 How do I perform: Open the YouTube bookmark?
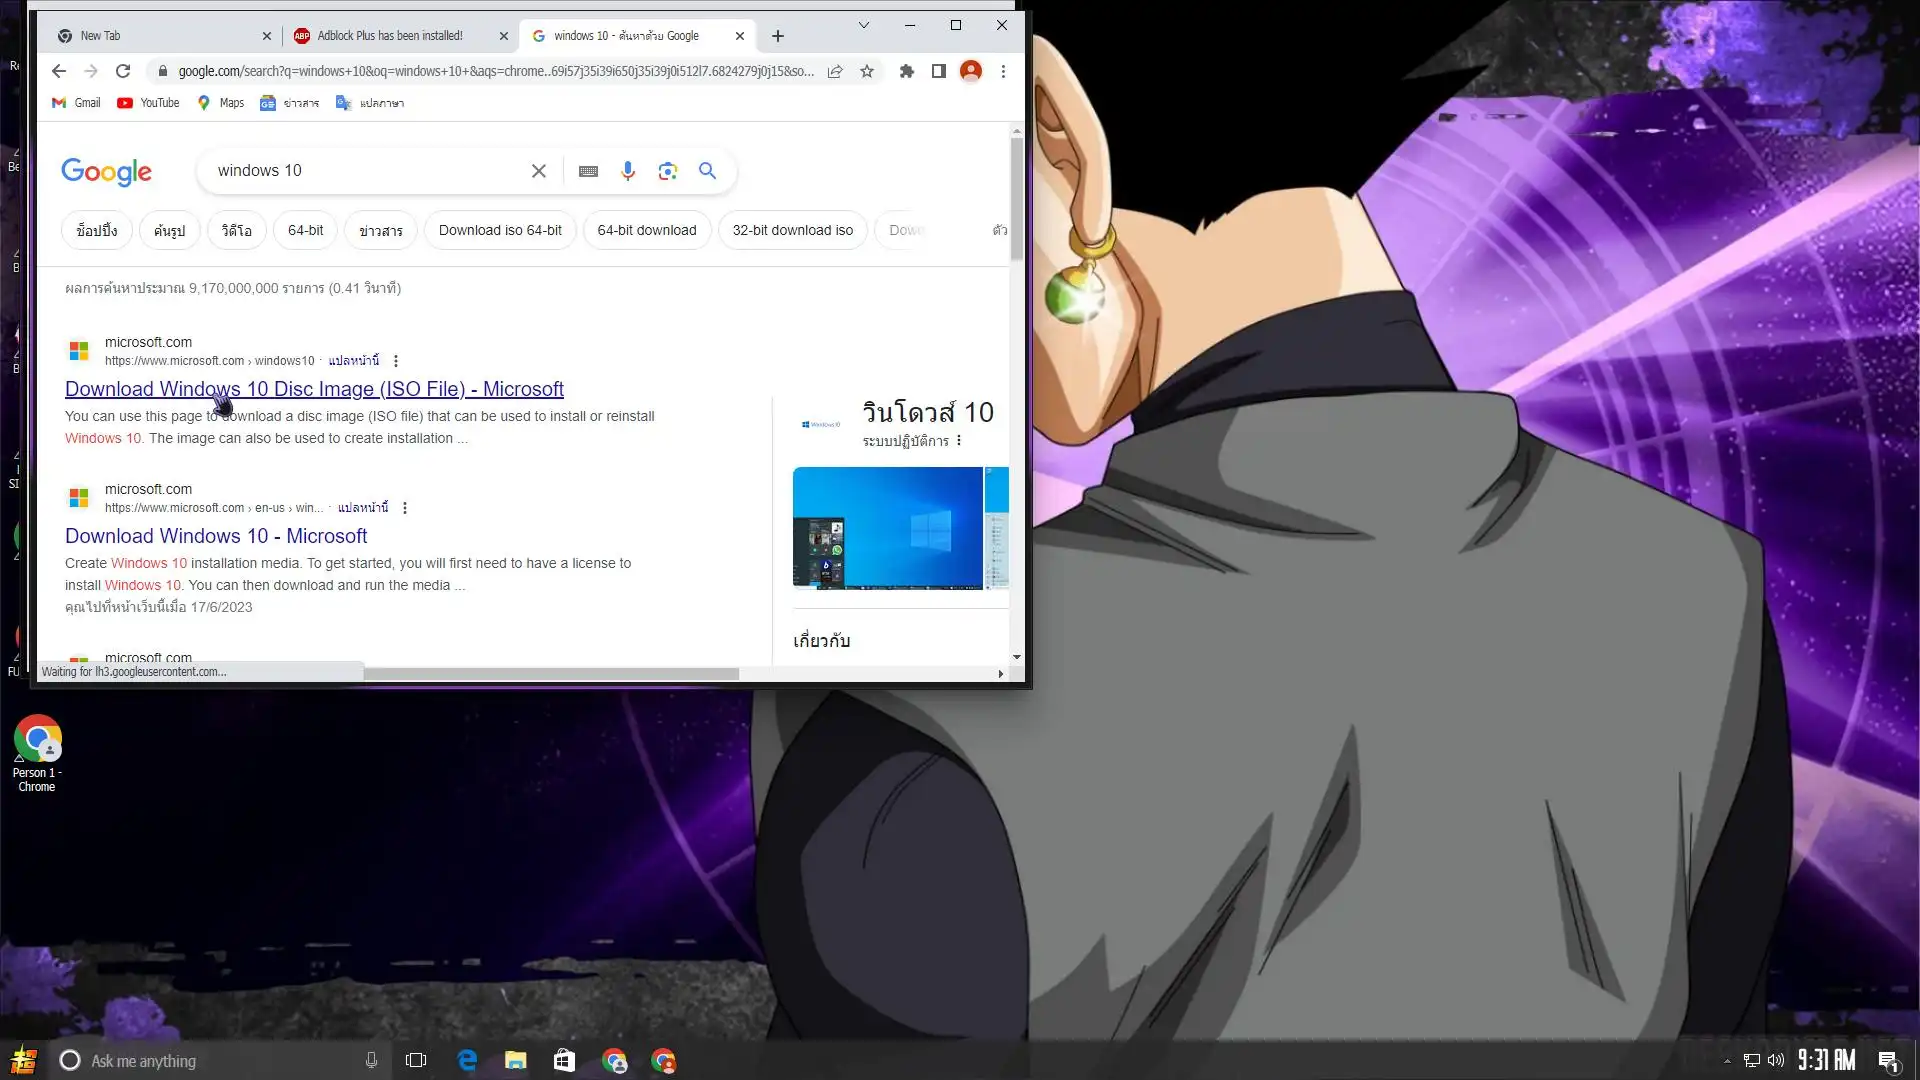tap(148, 103)
